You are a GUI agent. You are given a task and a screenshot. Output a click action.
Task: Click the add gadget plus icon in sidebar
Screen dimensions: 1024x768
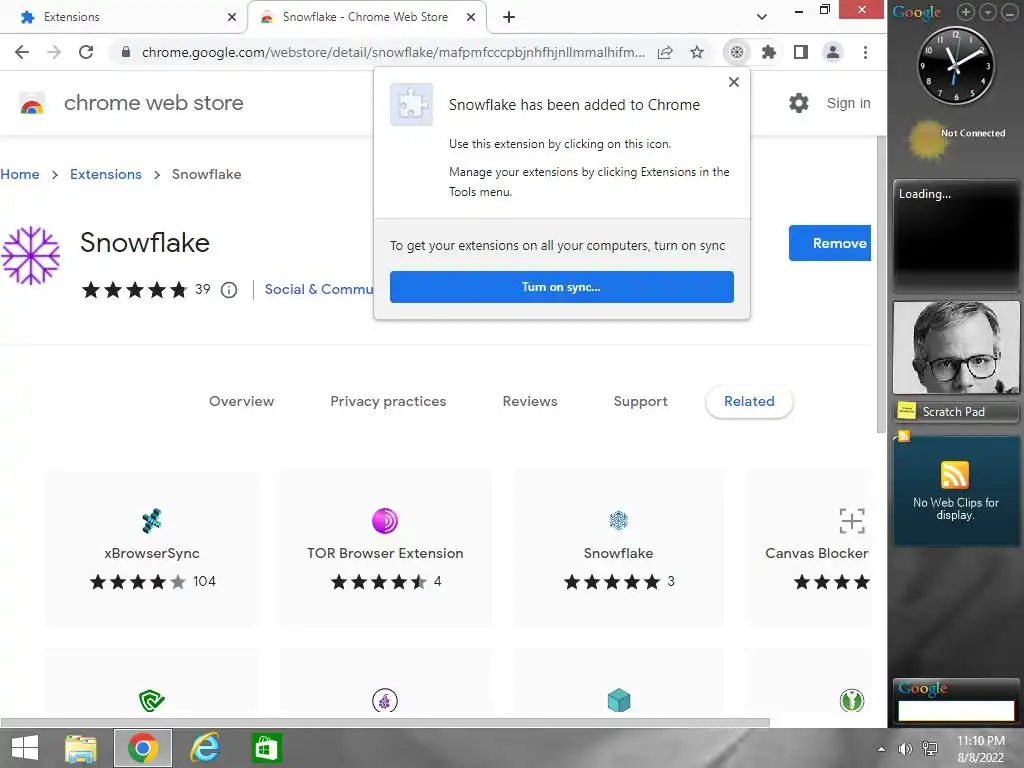[965, 12]
